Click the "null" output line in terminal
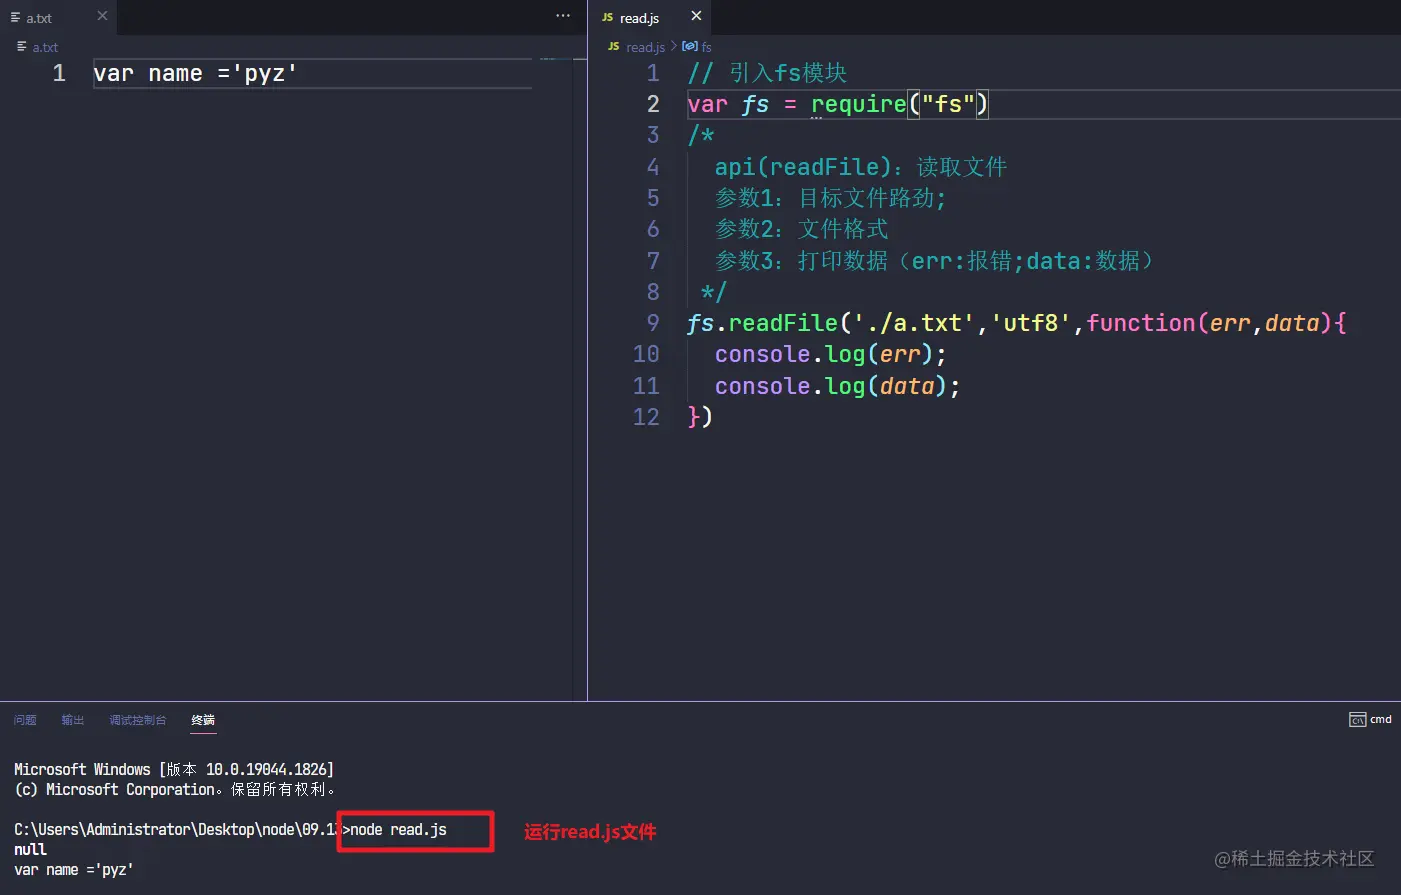This screenshot has width=1401, height=895. pos(30,850)
